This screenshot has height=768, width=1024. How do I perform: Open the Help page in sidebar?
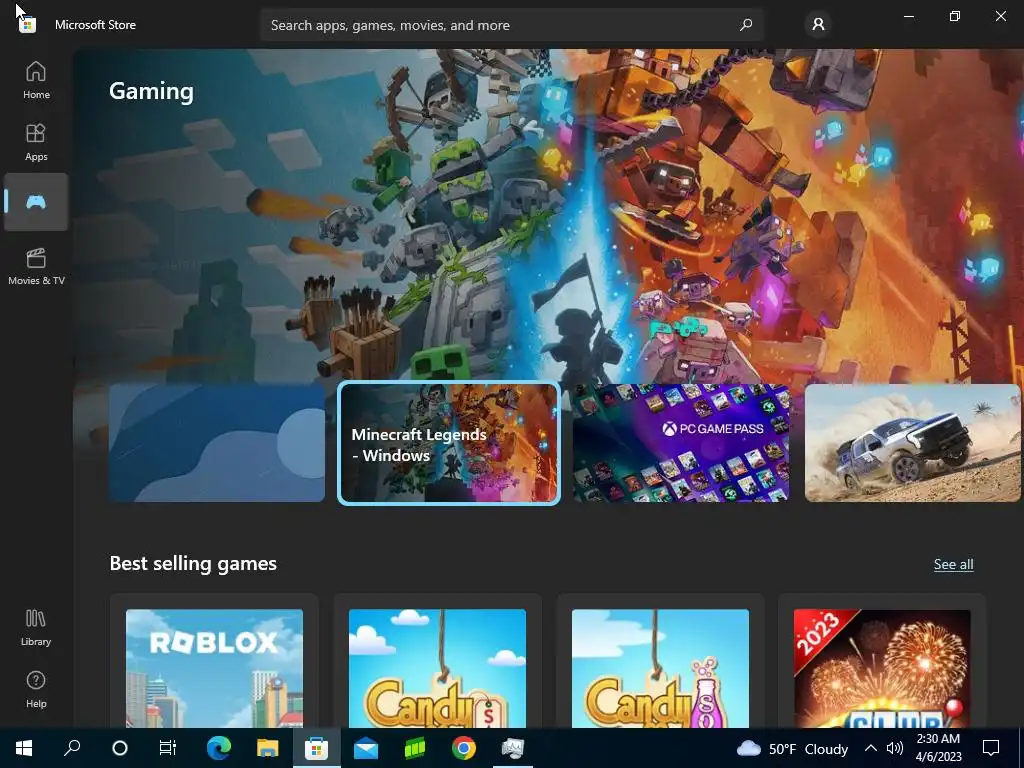click(x=36, y=690)
